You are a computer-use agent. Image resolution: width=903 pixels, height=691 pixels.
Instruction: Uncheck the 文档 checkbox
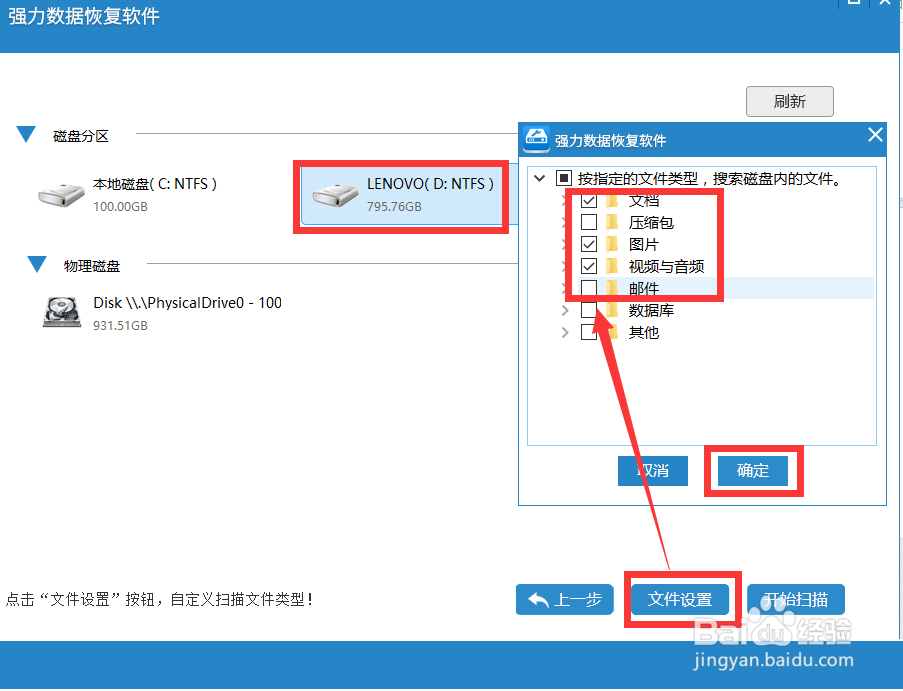point(589,200)
